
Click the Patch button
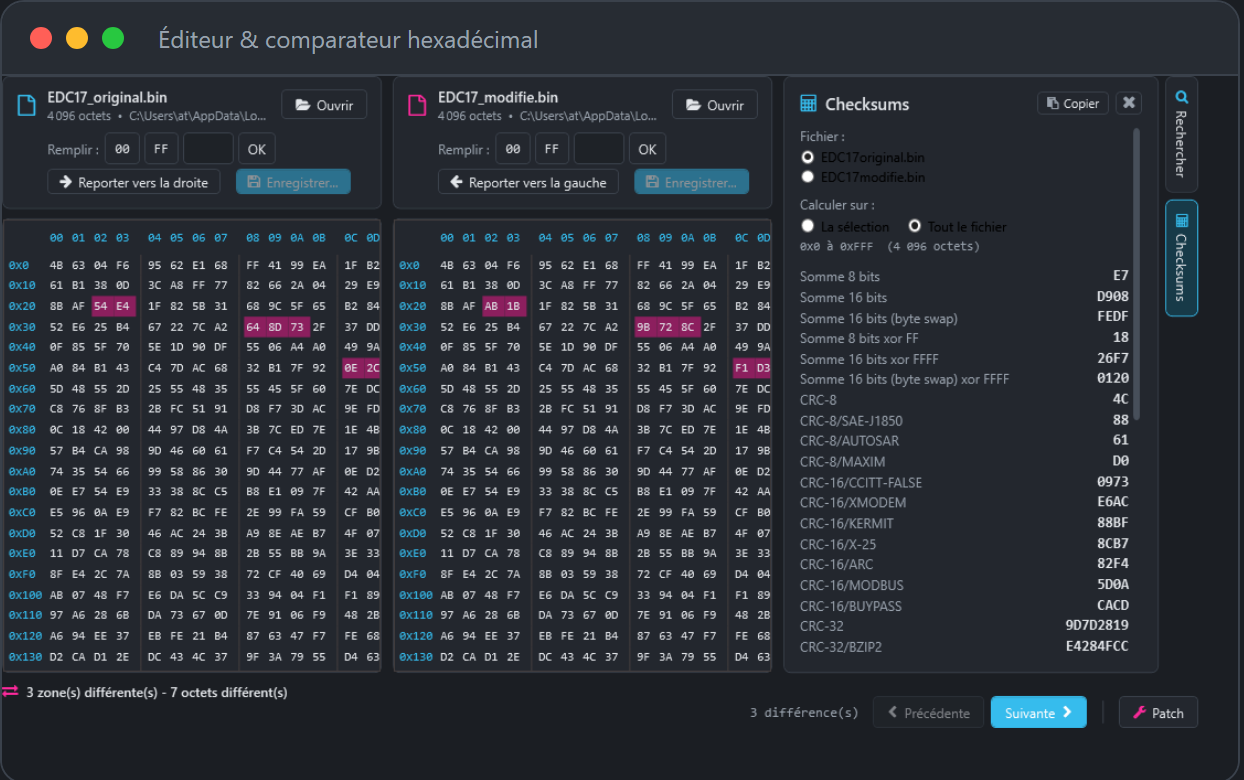click(x=1158, y=712)
